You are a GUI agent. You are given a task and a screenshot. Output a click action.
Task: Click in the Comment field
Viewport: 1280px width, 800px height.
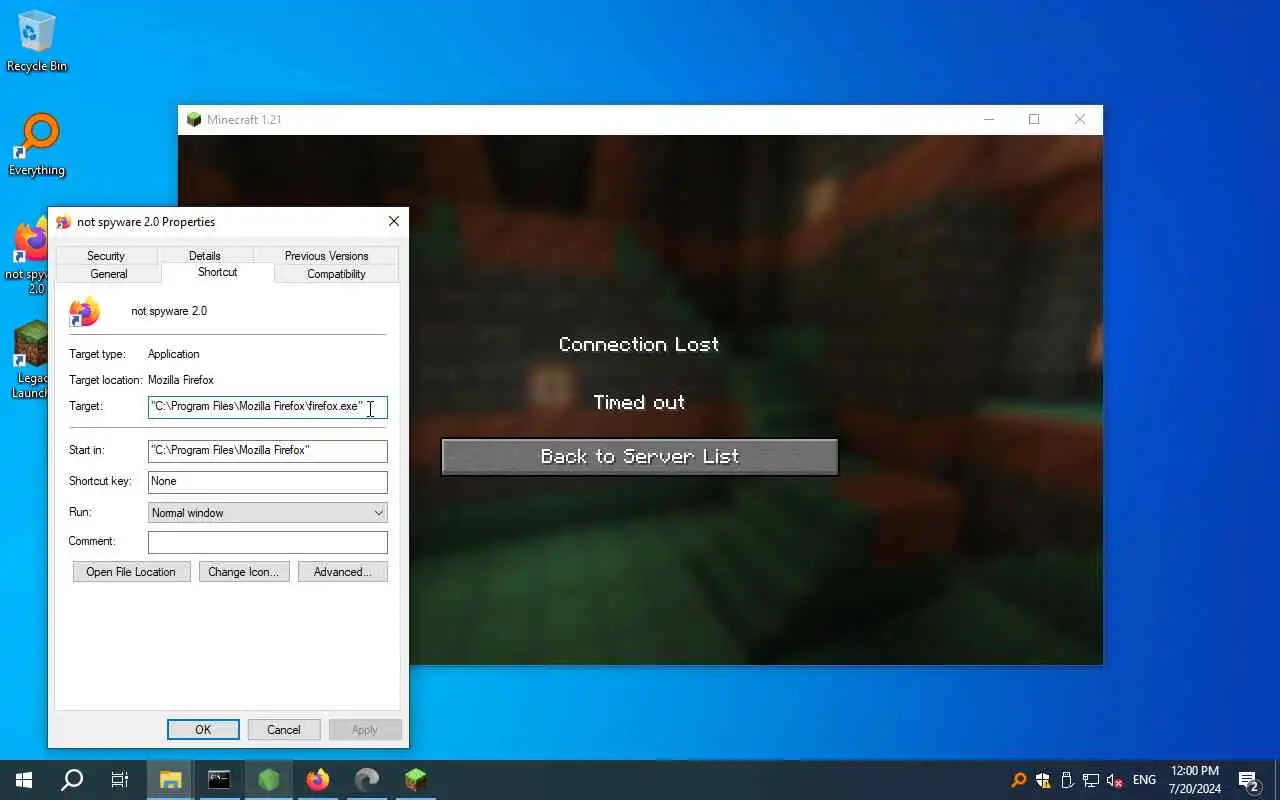pos(267,542)
